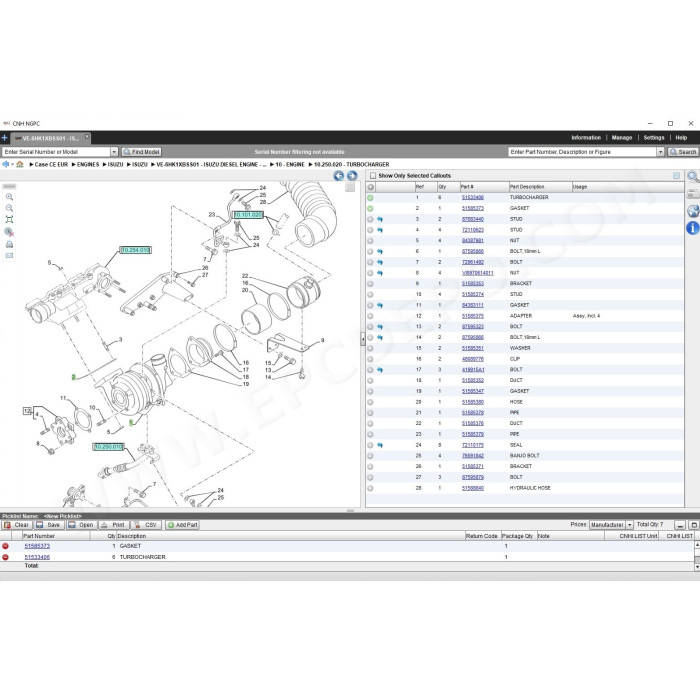Deselect the ref 2 GASKET row green check
This screenshot has width=700, height=700.
point(370,208)
